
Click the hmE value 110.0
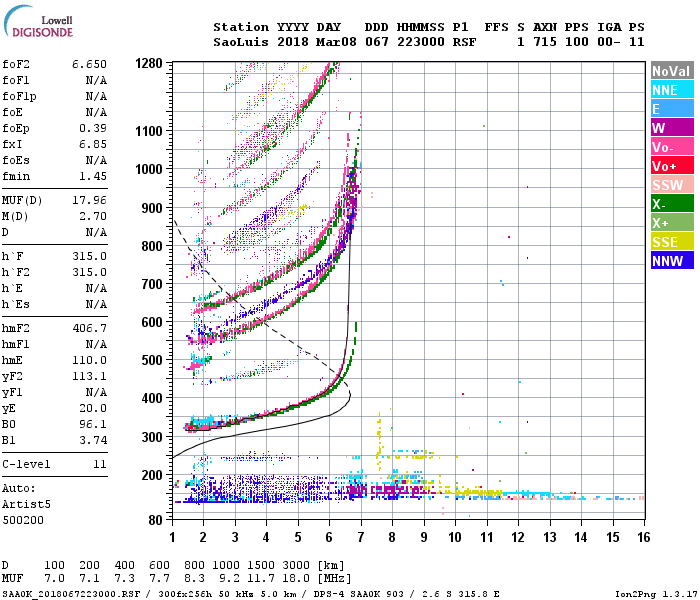coord(89,360)
